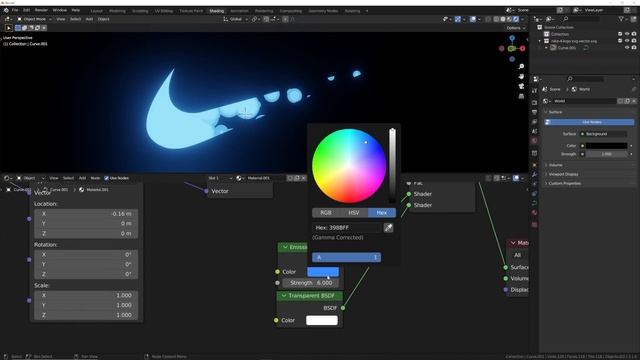Click the Use Nodes button in World properties
The height and width of the screenshot is (360, 640).
(590, 122)
